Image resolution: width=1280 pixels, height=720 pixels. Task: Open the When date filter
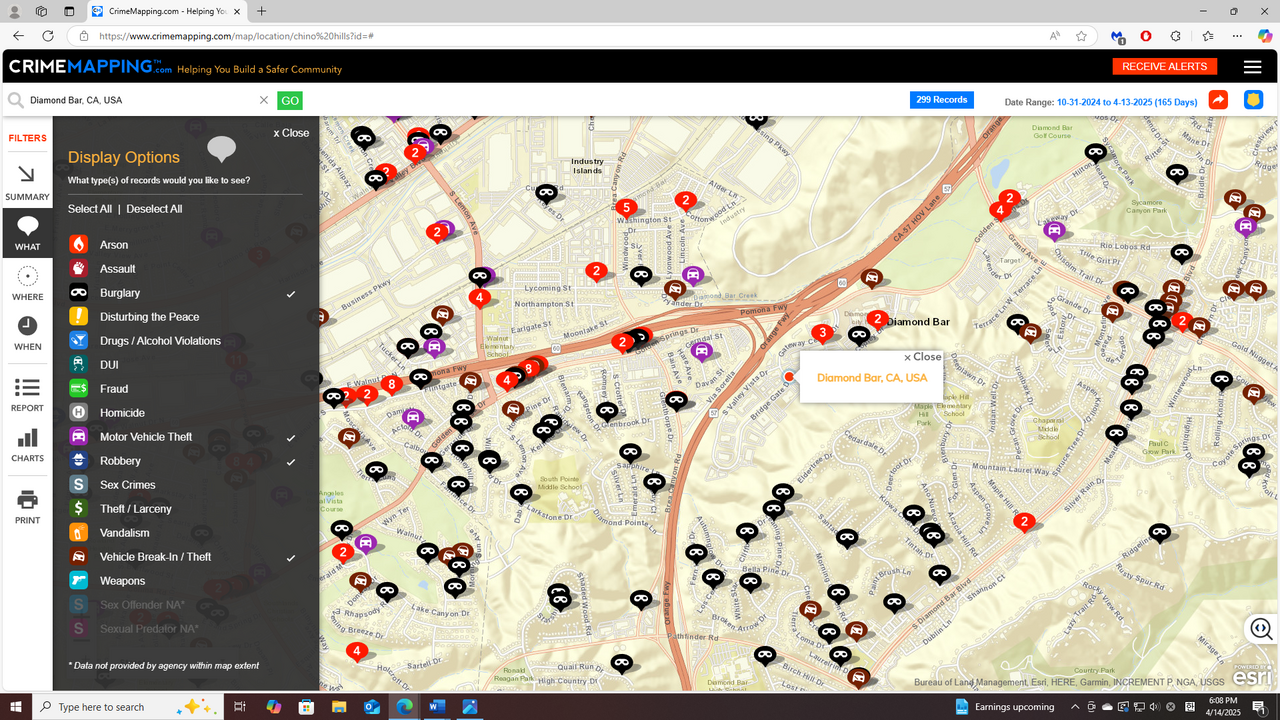[x=27, y=333]
